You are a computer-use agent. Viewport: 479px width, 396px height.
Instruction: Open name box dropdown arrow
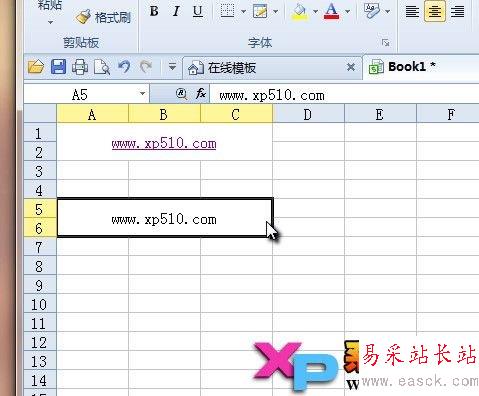142,94
